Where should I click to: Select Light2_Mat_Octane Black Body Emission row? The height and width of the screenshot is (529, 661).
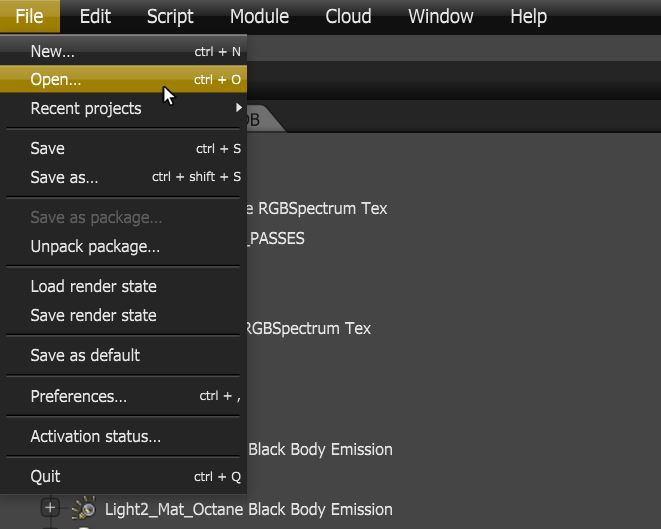[249, 509]
